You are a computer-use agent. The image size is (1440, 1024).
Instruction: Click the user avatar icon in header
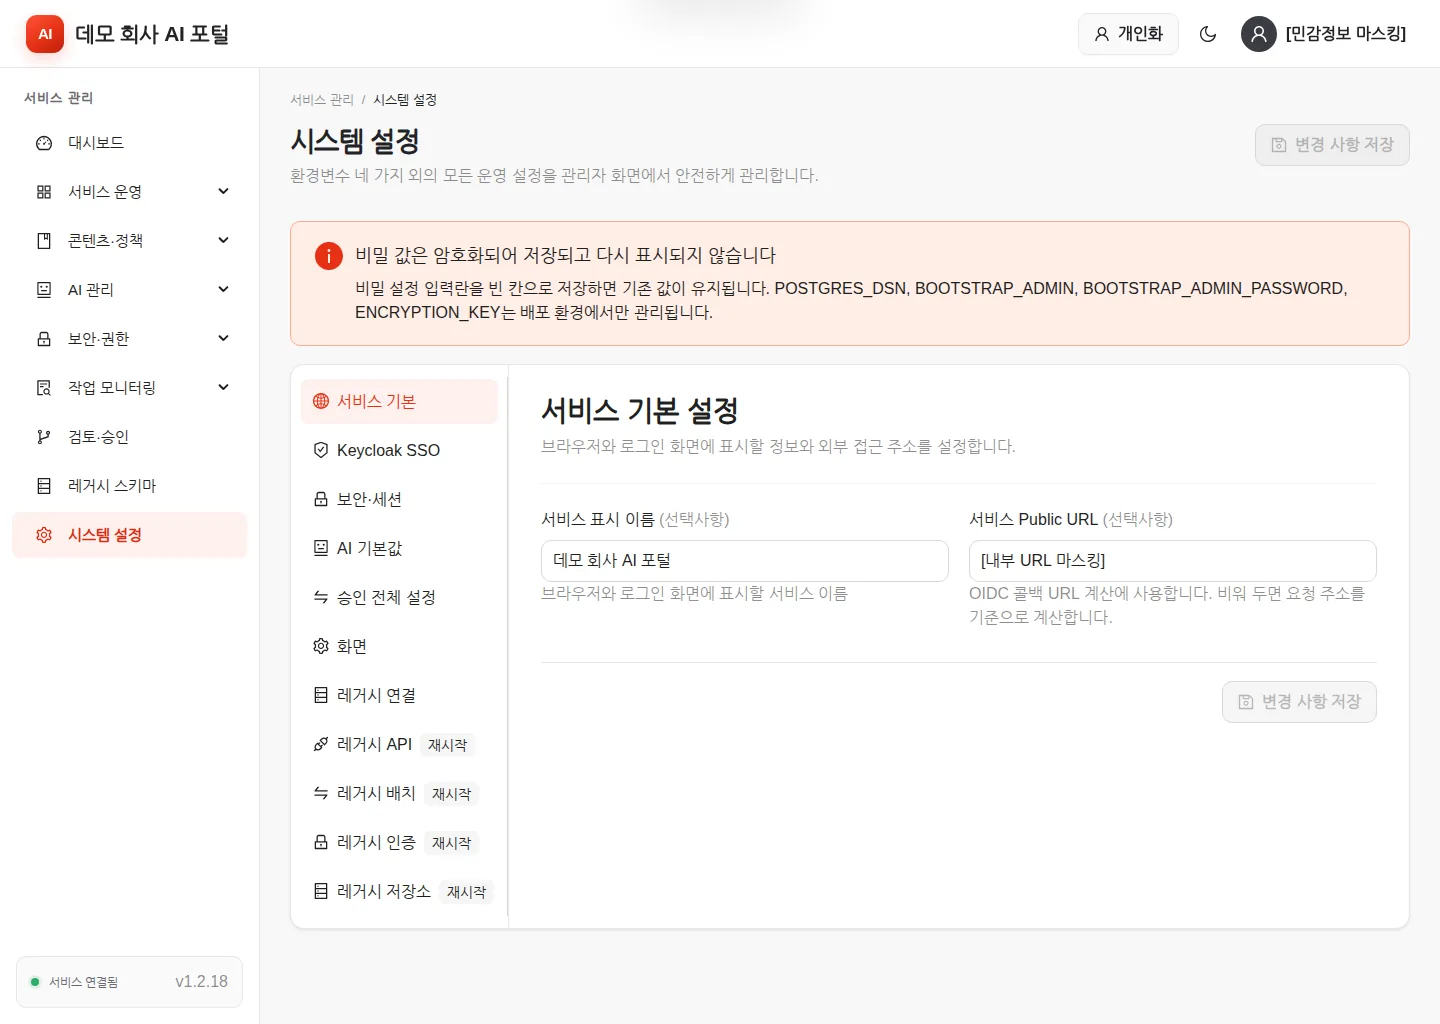tap(1258, 34)
